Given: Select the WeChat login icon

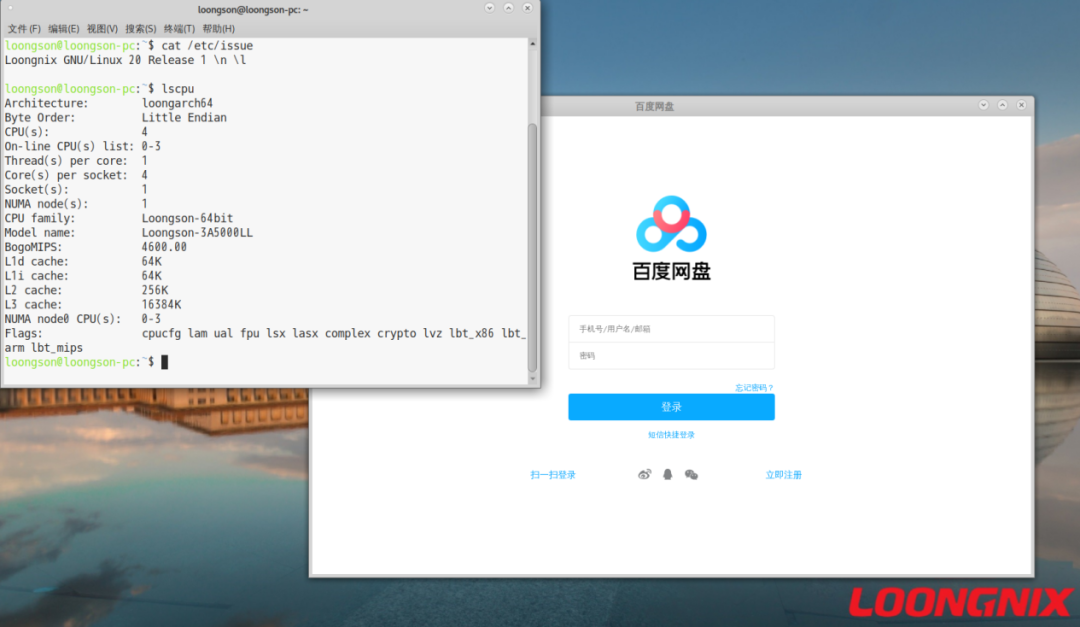Looking at the screenshot, I should (x=691, y=474).
